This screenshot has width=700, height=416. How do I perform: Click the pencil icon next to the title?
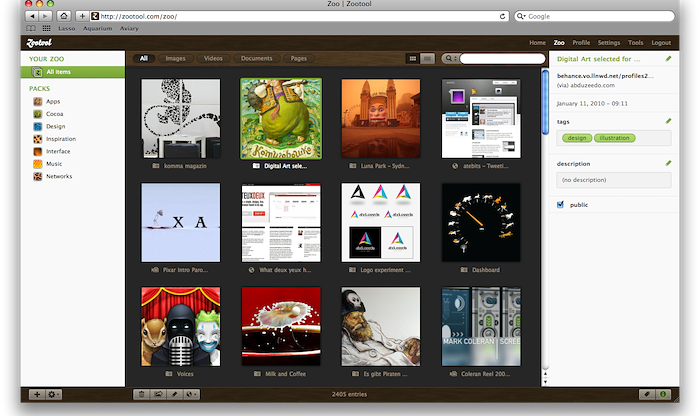(668, 59)
